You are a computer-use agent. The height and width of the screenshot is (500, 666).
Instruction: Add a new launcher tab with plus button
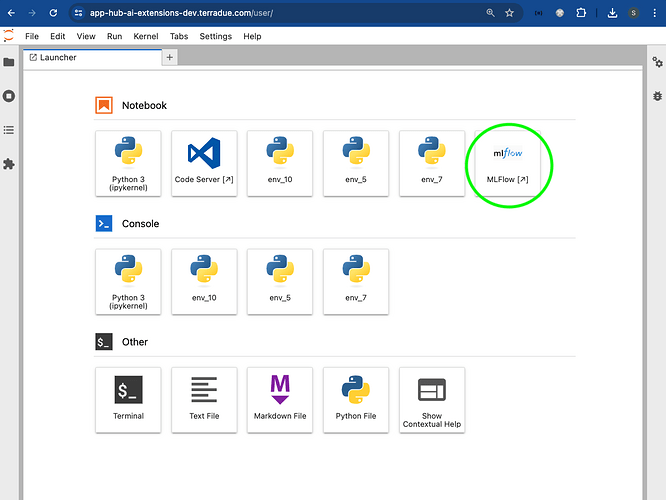click(x=170, y=58)
